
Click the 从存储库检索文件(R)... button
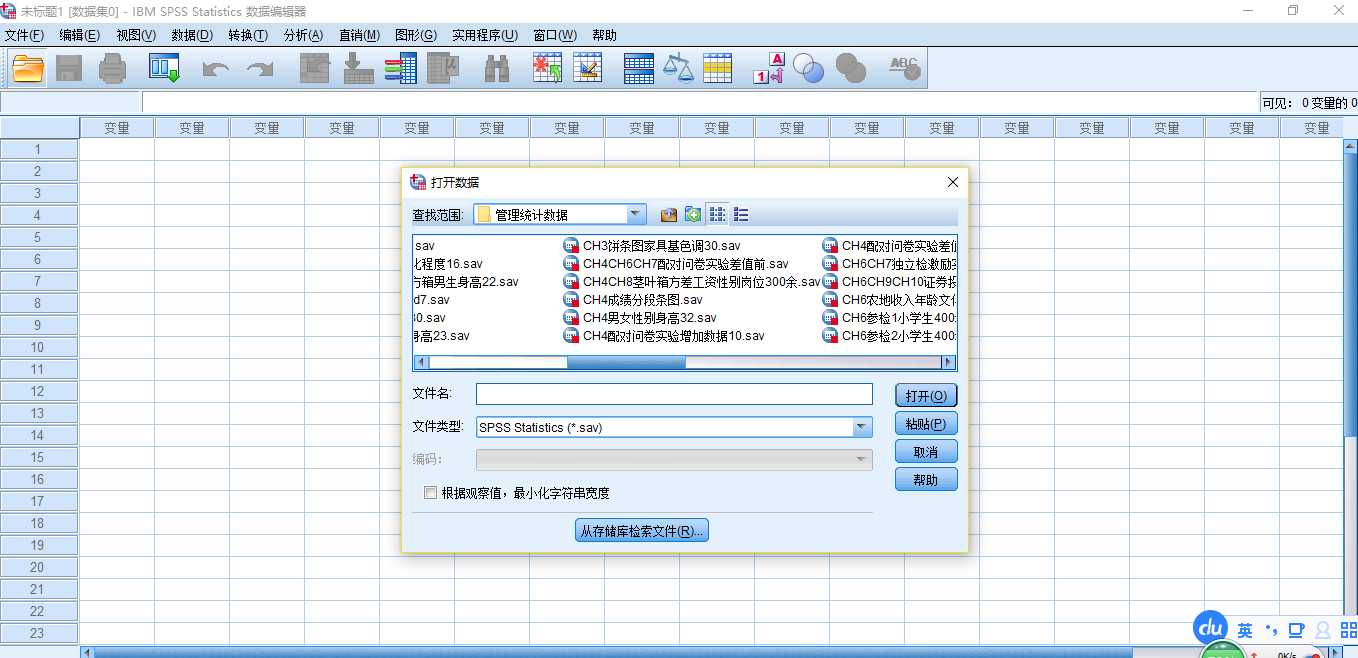642,531
